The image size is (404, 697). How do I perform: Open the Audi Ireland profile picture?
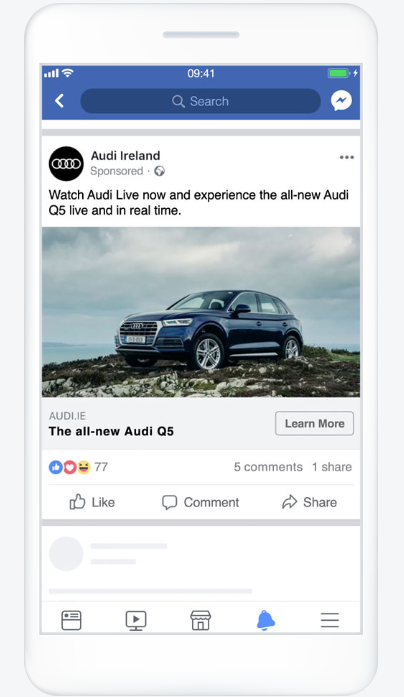(66, 164)
